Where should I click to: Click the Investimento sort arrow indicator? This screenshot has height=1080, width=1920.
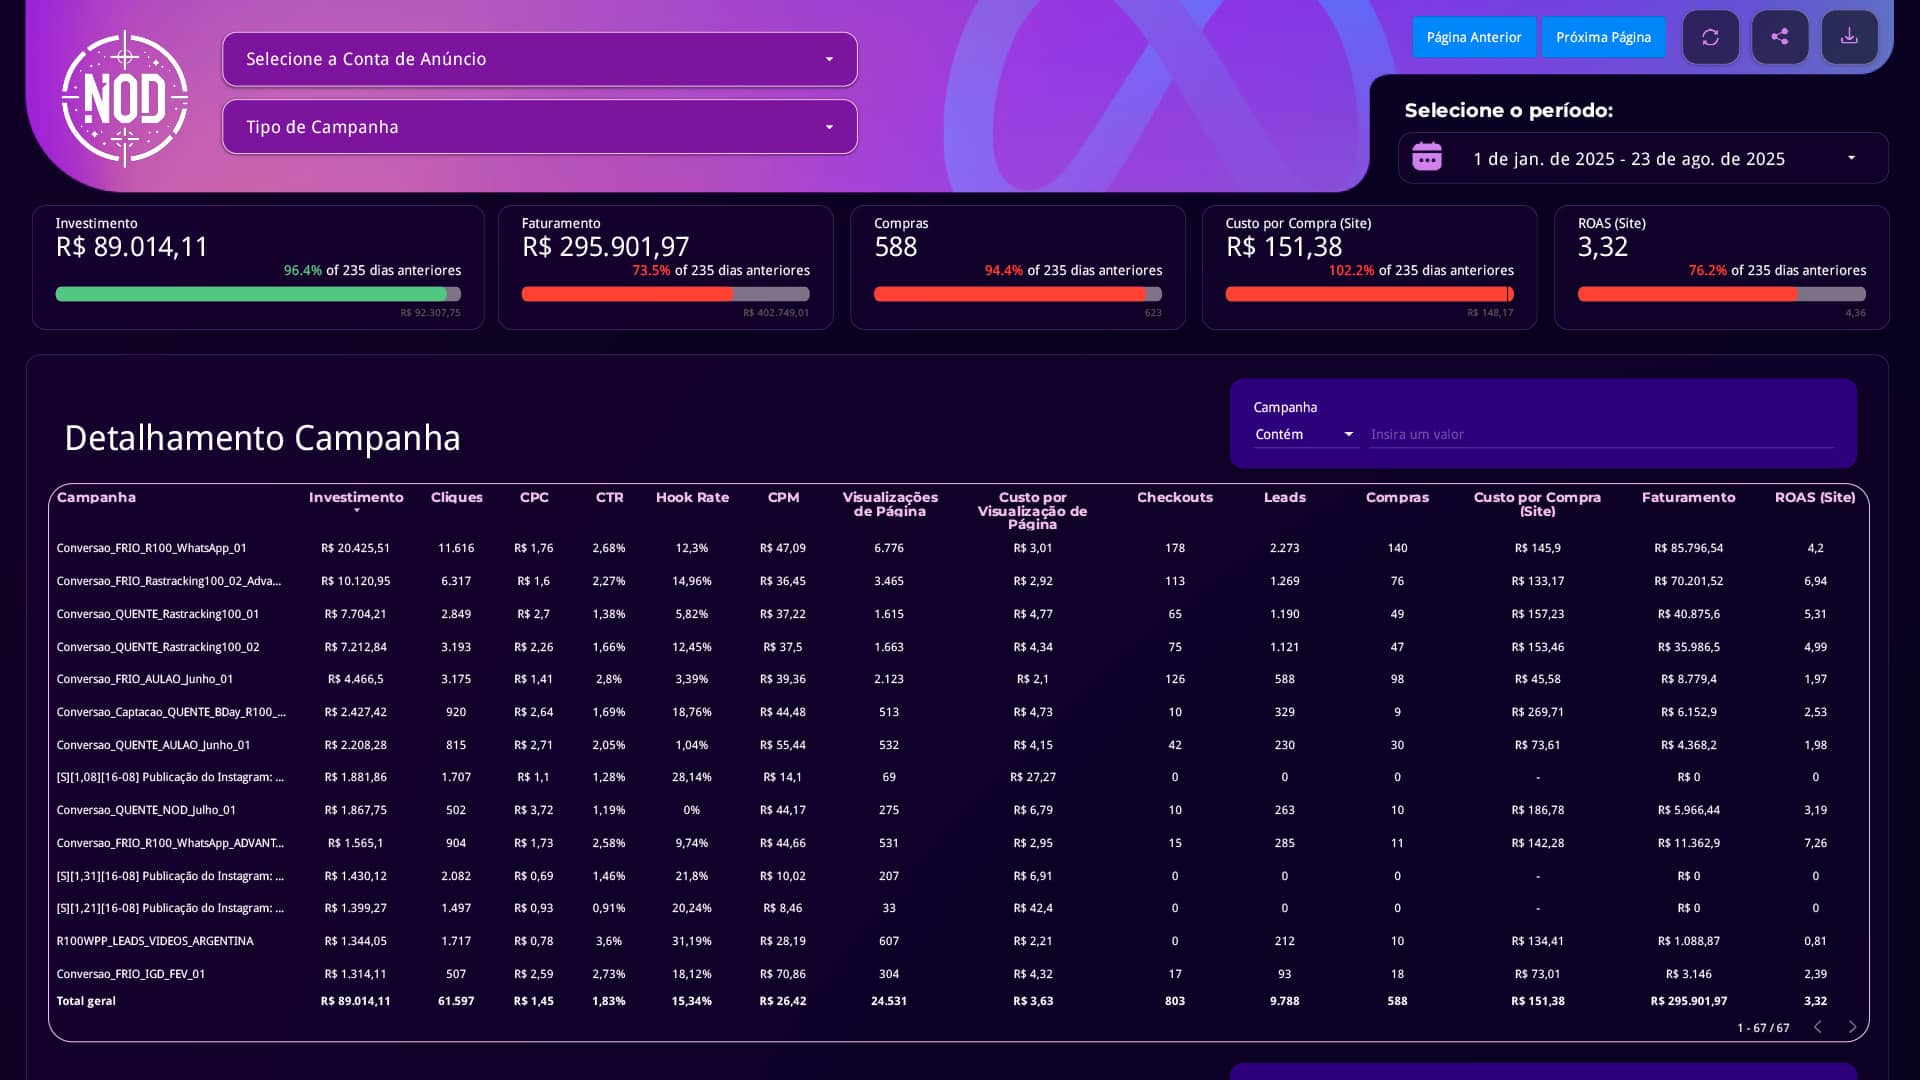pyautogui.click(x=356, y=511)
